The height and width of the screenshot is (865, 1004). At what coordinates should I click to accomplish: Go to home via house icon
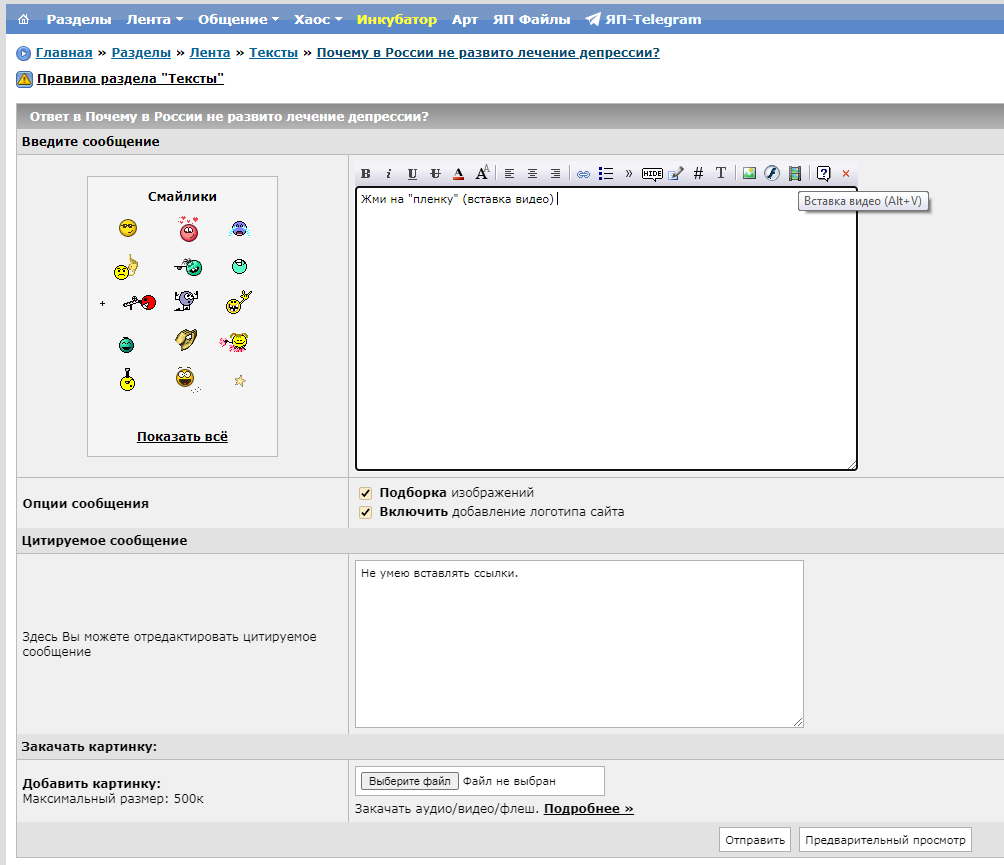pyautogui.click(x=24, y=19)
